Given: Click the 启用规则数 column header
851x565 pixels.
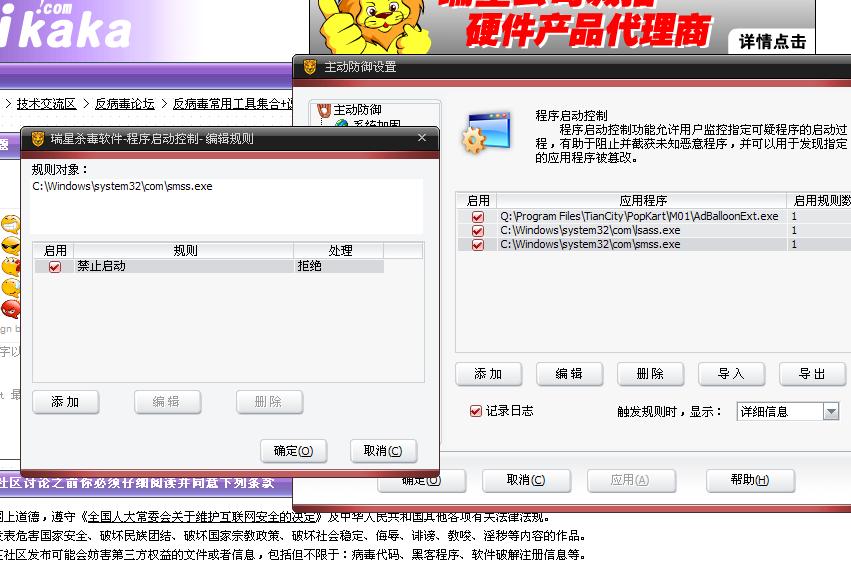Looking at the screenshot, I should coord(820,201).
